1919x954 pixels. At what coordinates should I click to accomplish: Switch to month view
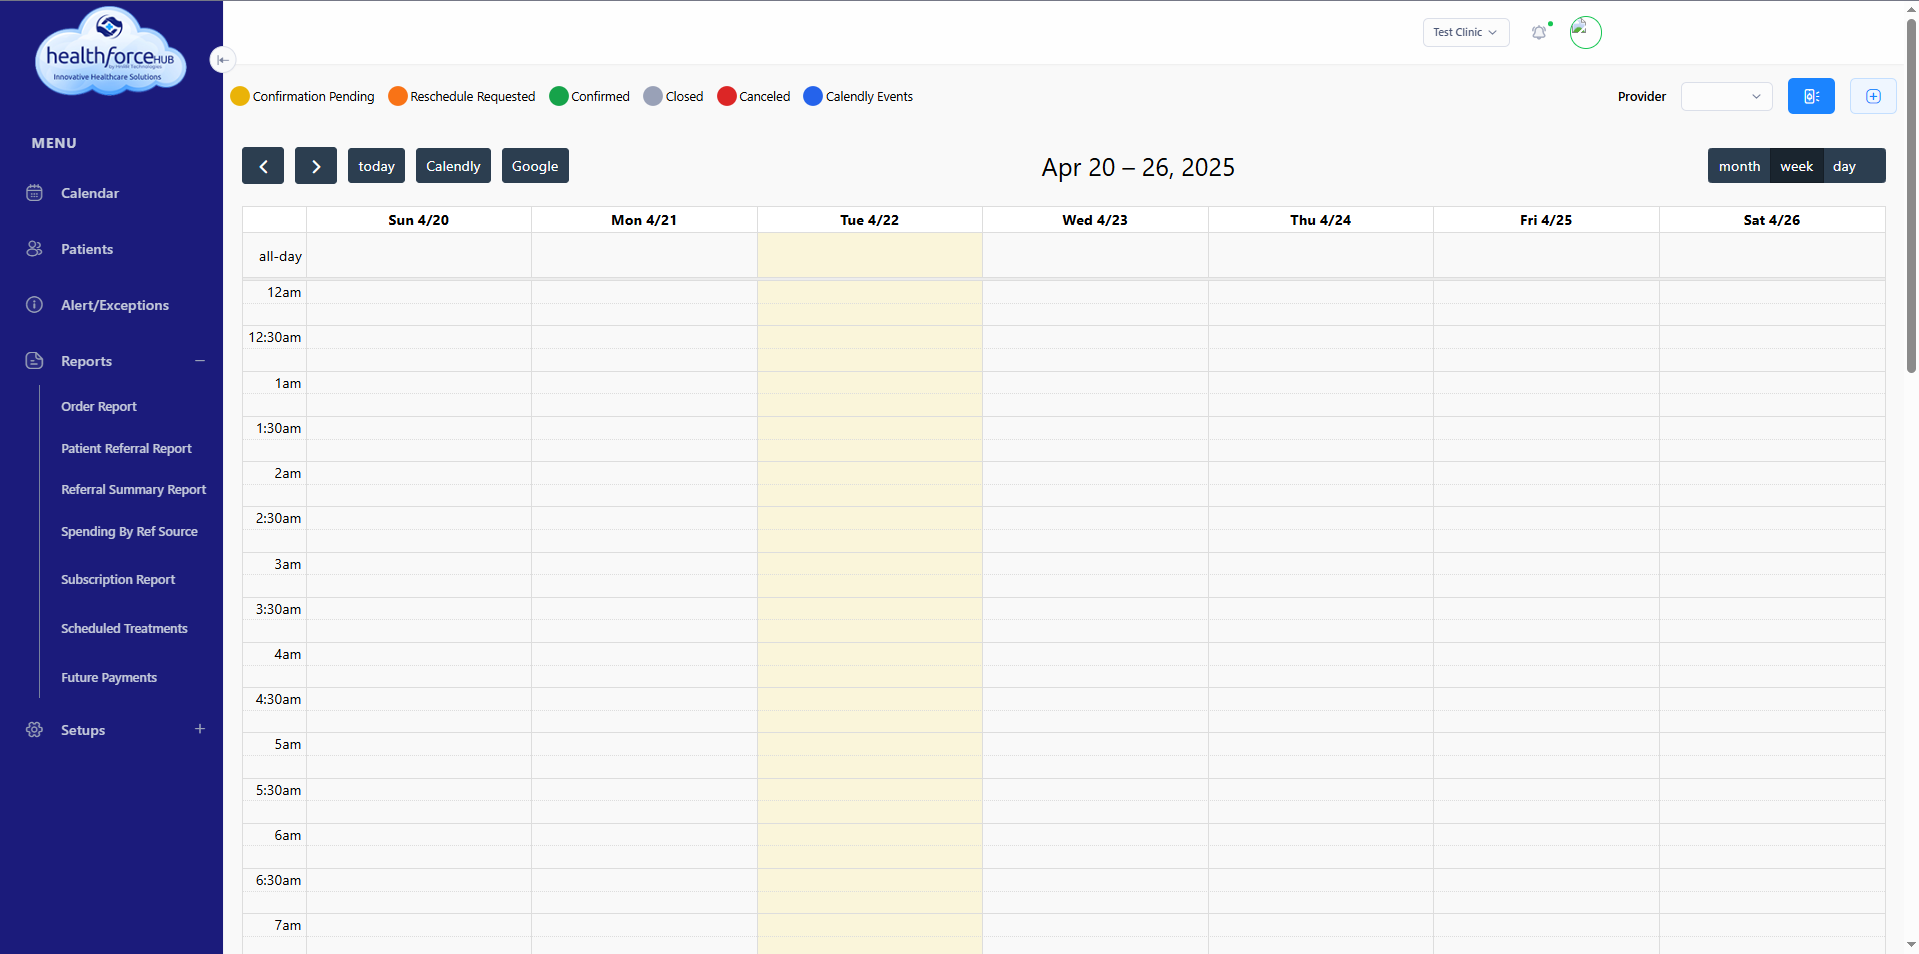(x=1738, y=165)
